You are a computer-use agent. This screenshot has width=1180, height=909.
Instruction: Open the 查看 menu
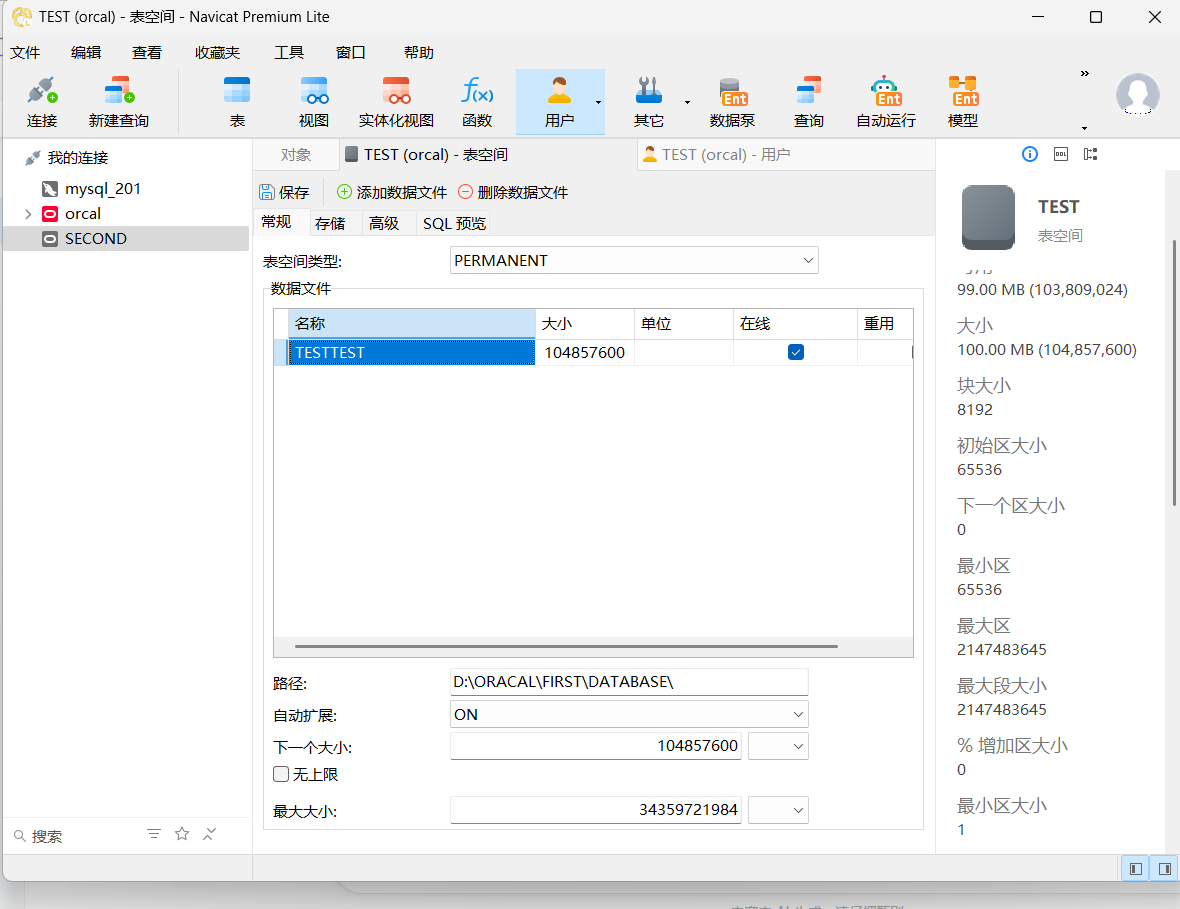(147, 53)
